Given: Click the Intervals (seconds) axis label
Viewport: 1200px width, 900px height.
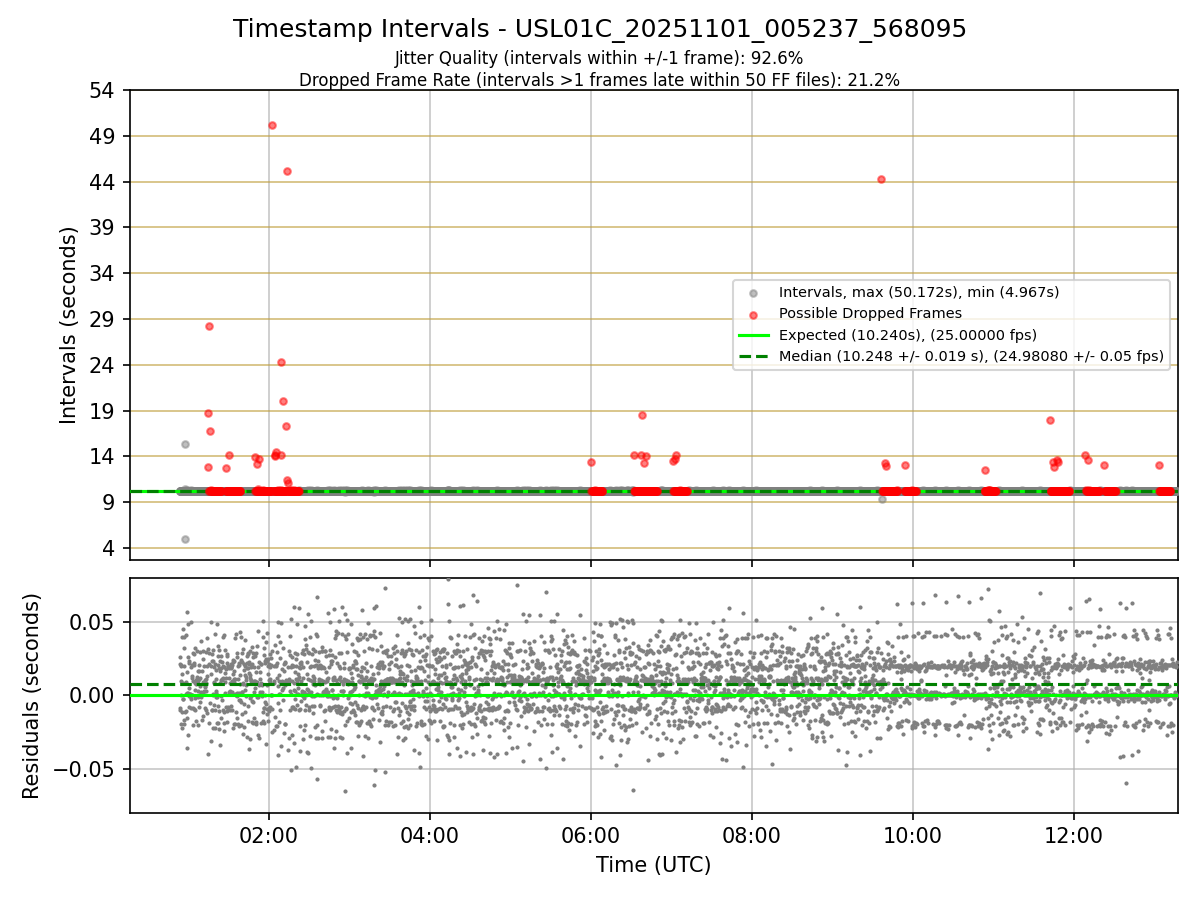Looking at the screenshot, I should click(x=68, y=325).
